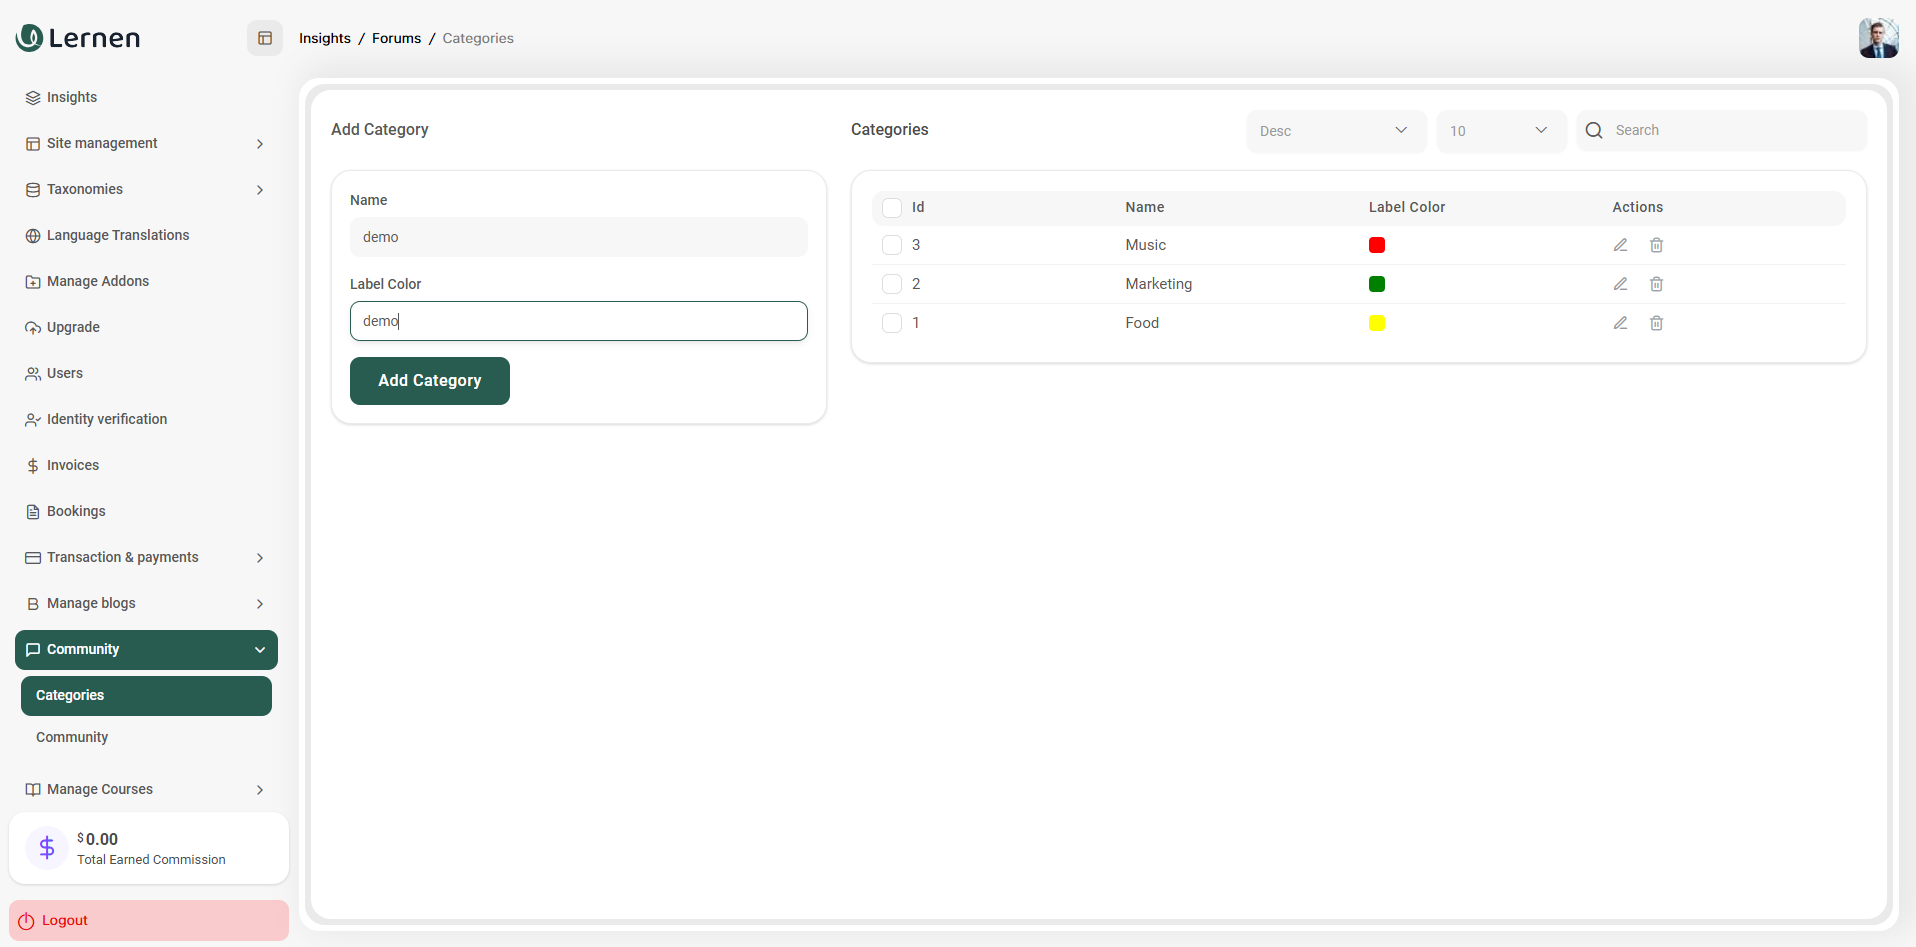Focus the Name input field
This screenshot has height=947, width=1916.
[578, 237]
